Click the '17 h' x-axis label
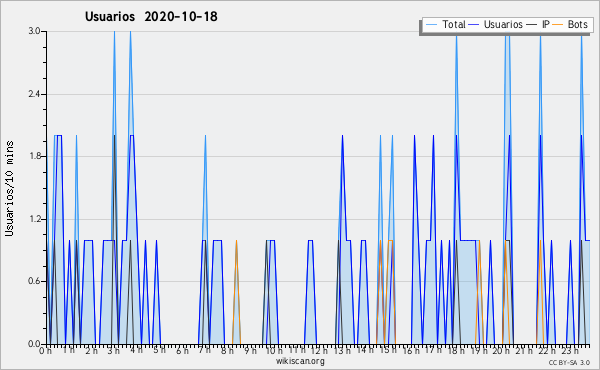 (433, 350)
